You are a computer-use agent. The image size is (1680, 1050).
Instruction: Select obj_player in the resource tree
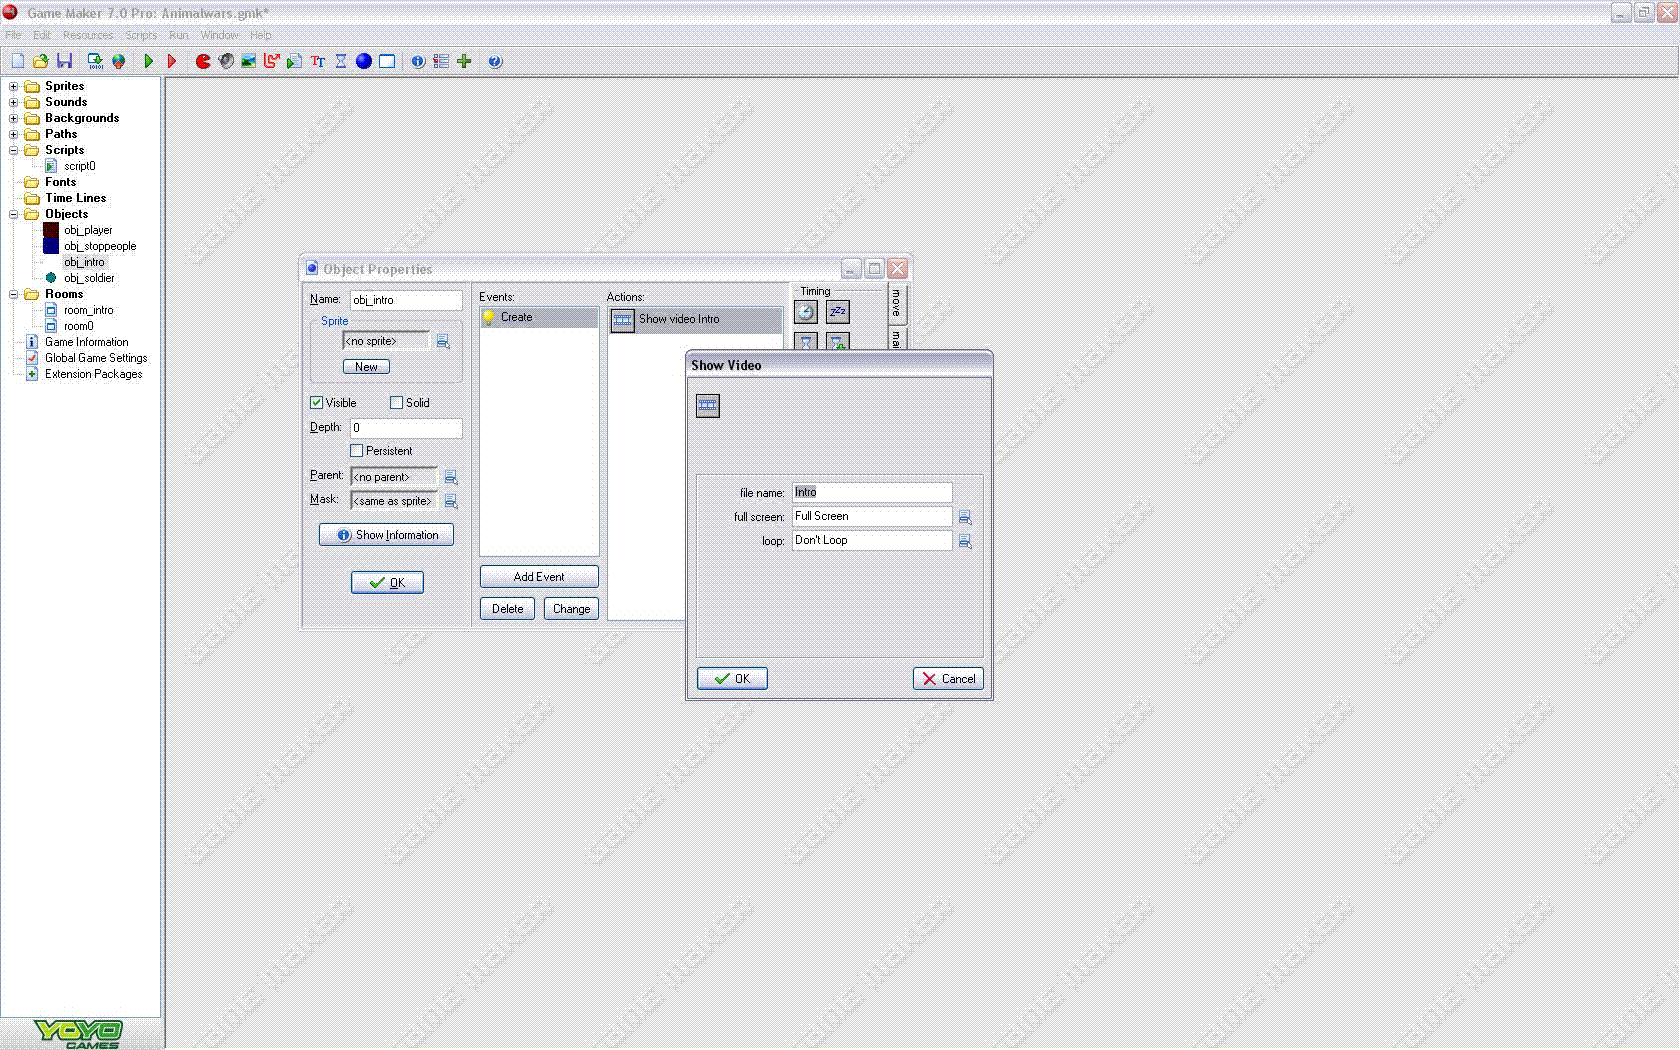88,230
